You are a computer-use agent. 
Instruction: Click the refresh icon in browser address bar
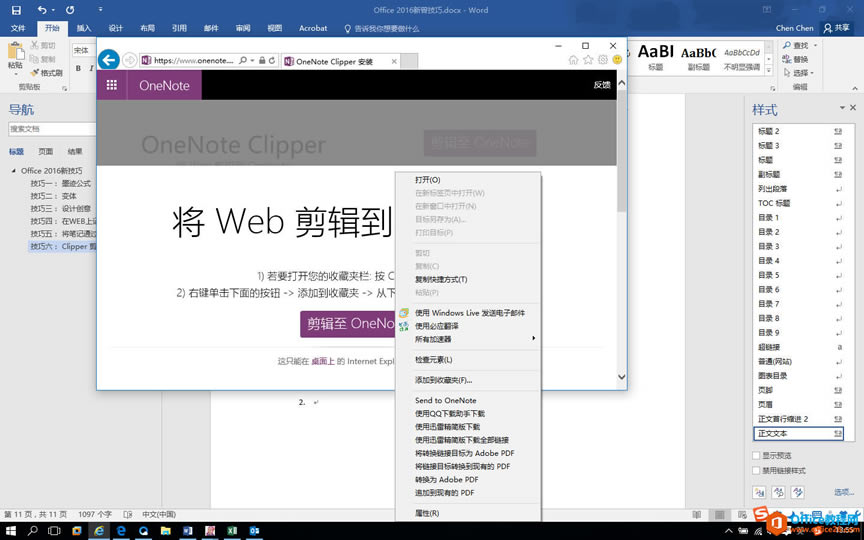point(272,61)
